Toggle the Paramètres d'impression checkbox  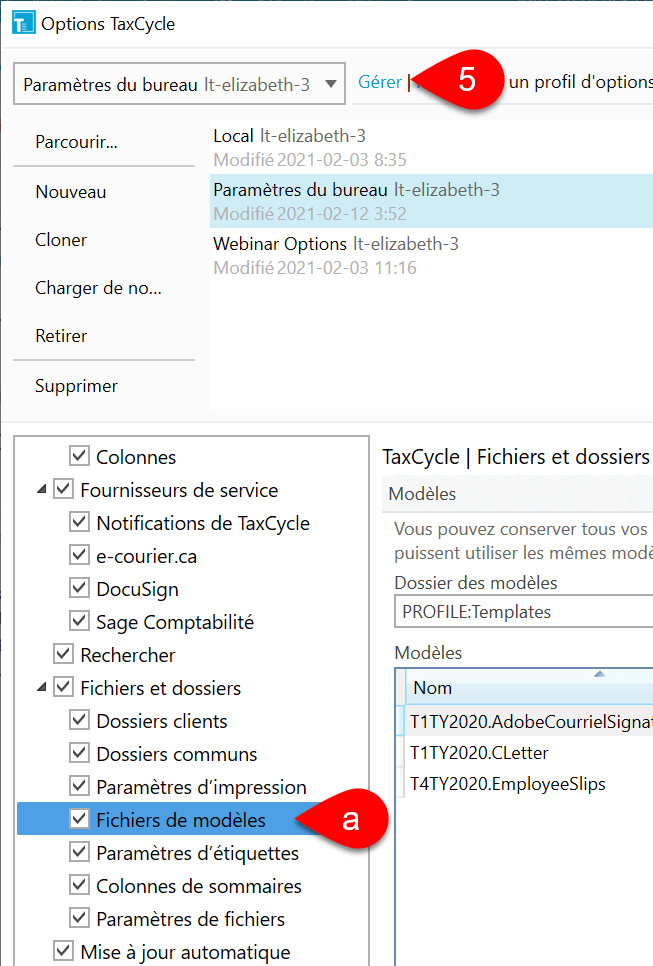tap(79, 785)
